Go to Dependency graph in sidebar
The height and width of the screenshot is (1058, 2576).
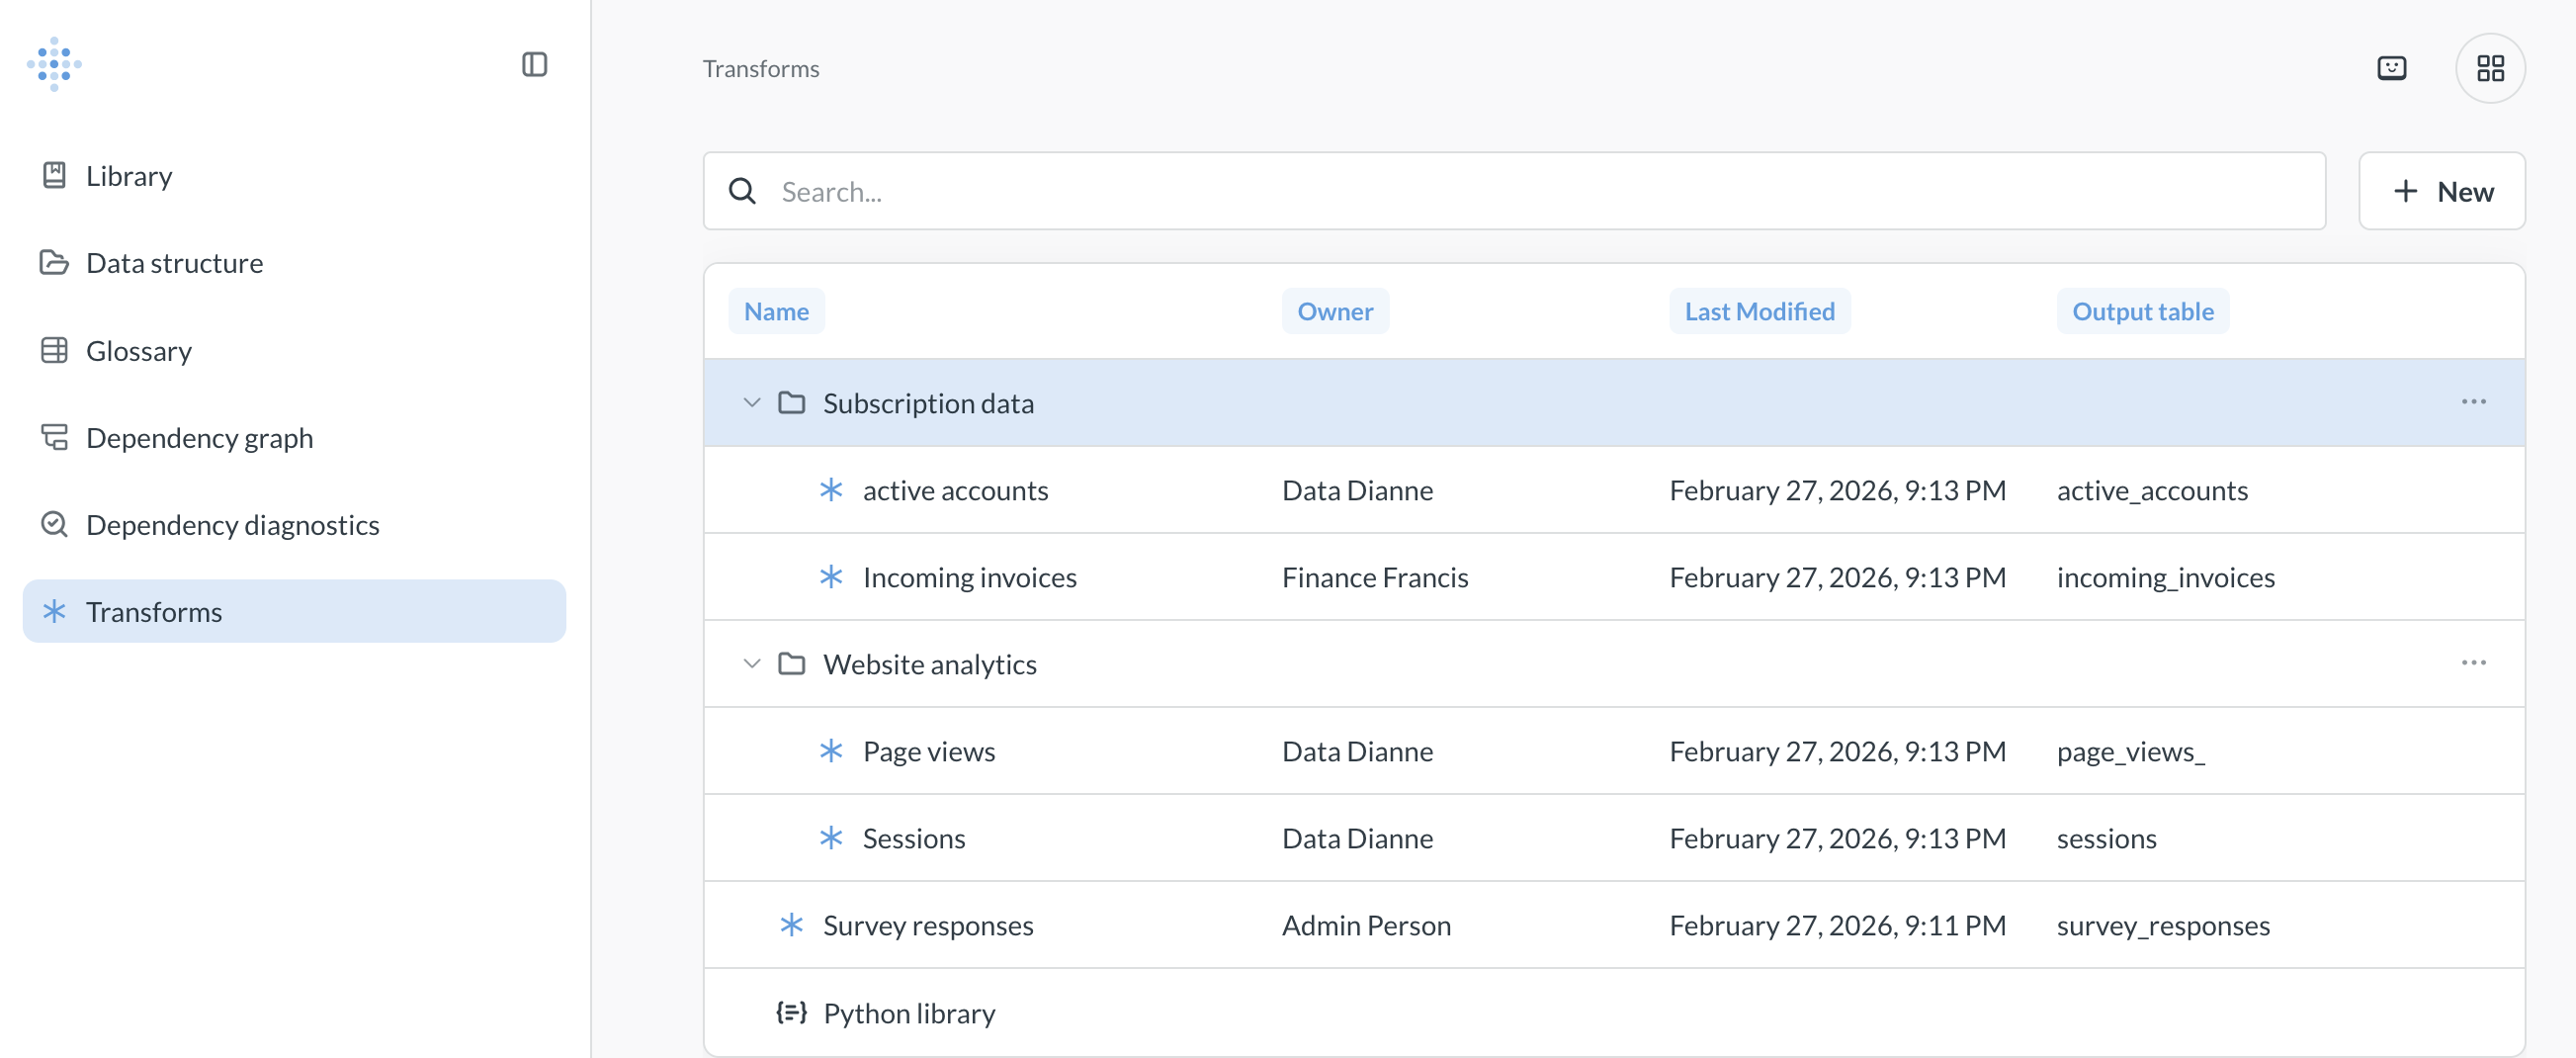(199, 438)
